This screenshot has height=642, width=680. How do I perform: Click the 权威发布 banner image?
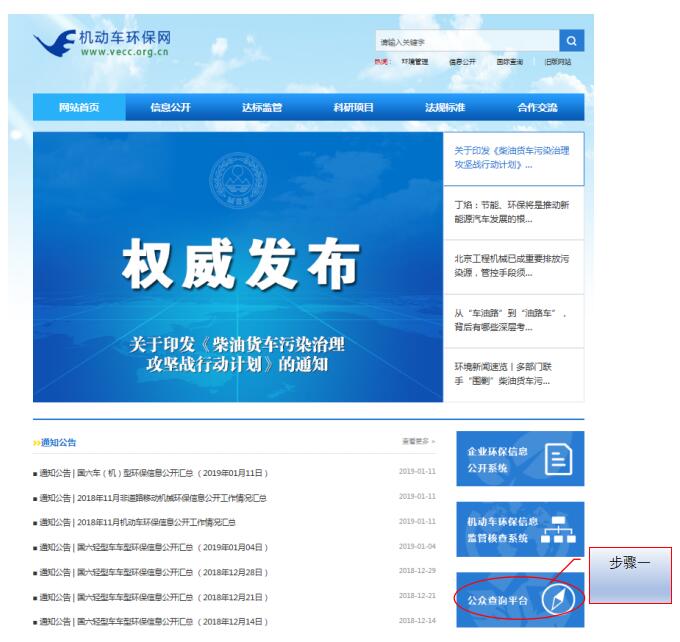(x=238, y=267)
